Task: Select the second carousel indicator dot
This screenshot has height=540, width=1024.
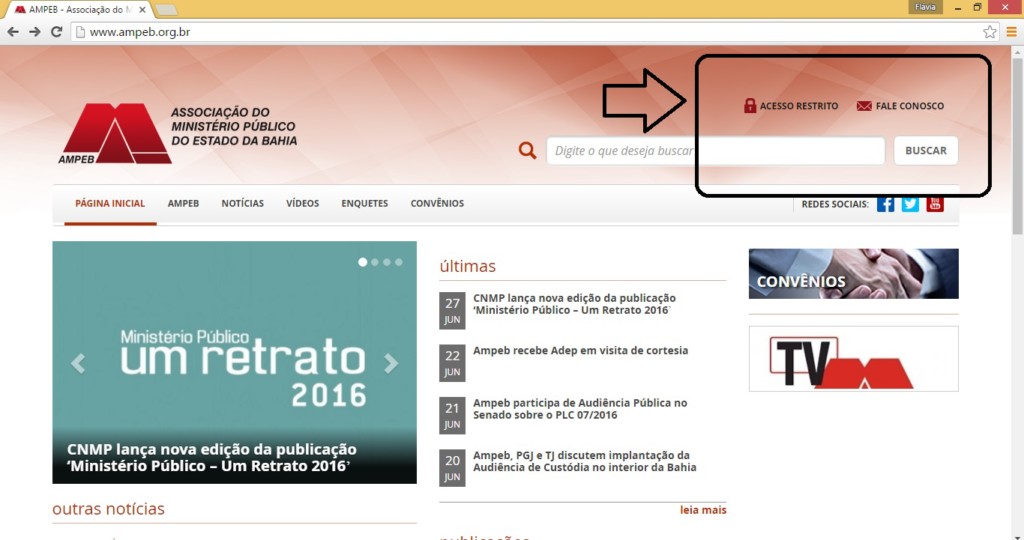Action: pyautogui.click(x=375, y=262)
